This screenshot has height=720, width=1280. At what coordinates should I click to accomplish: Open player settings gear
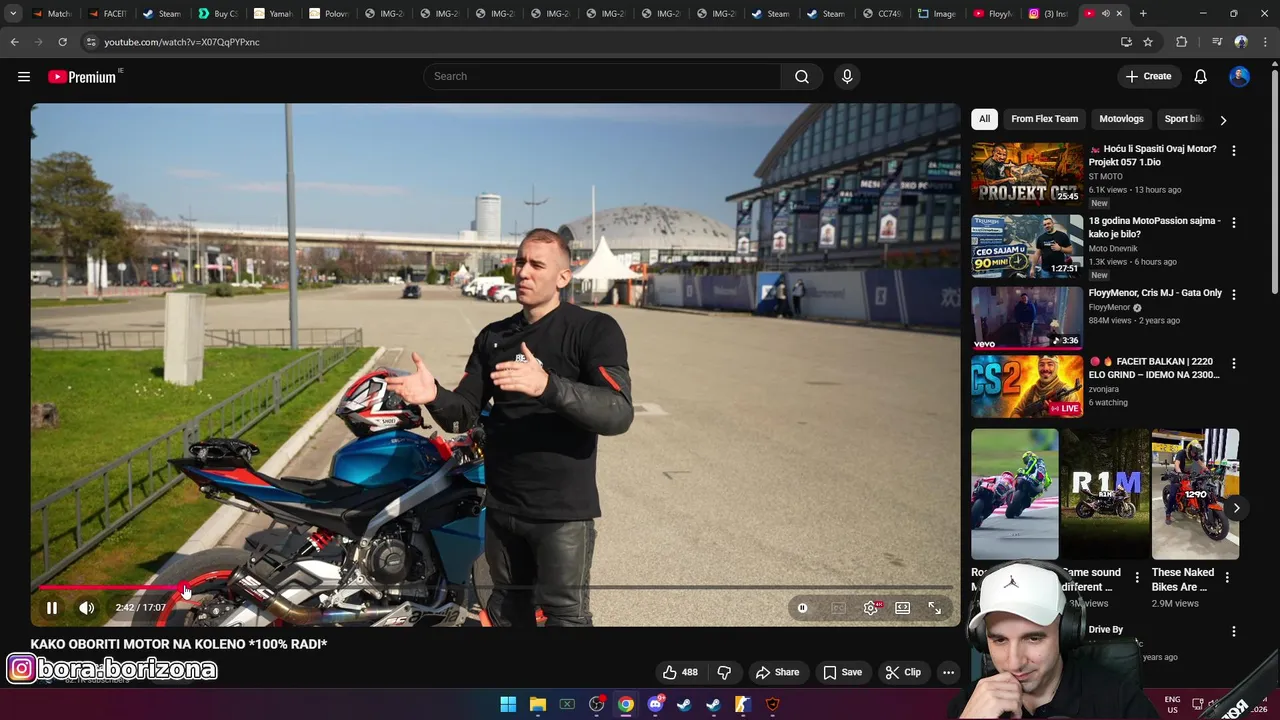pos(871,608)
